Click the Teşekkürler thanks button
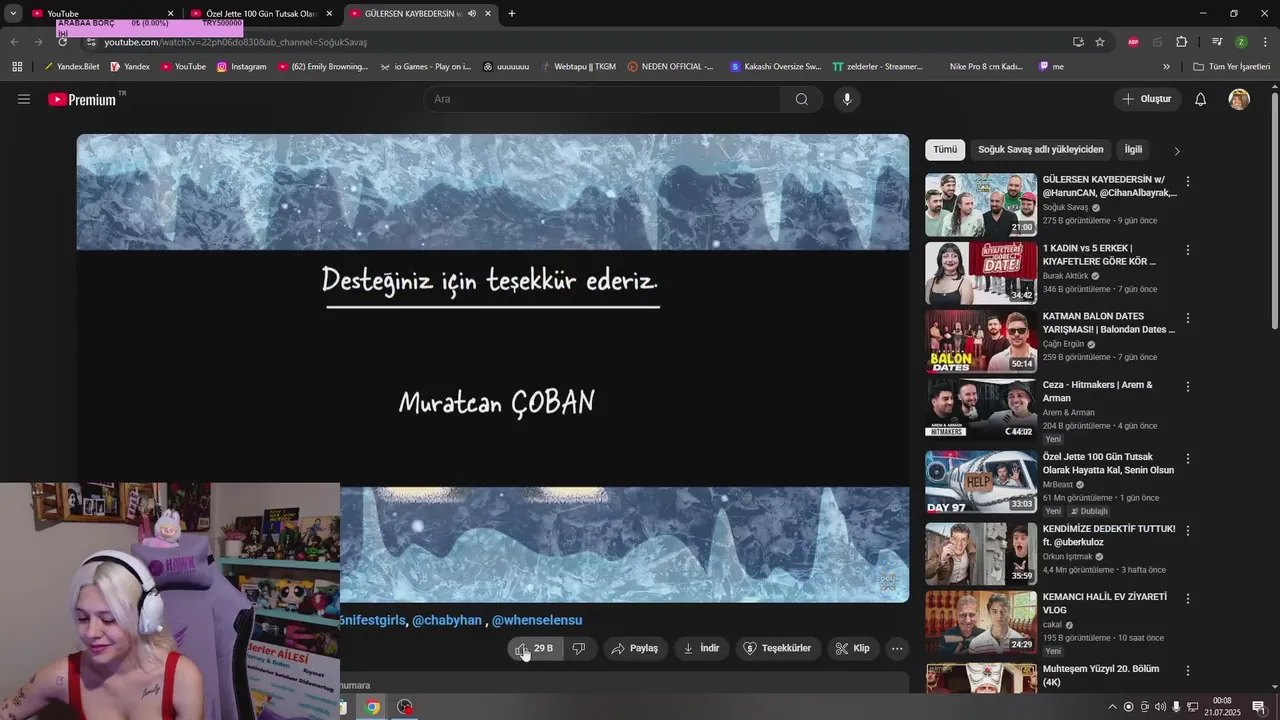 coord(777,648)
